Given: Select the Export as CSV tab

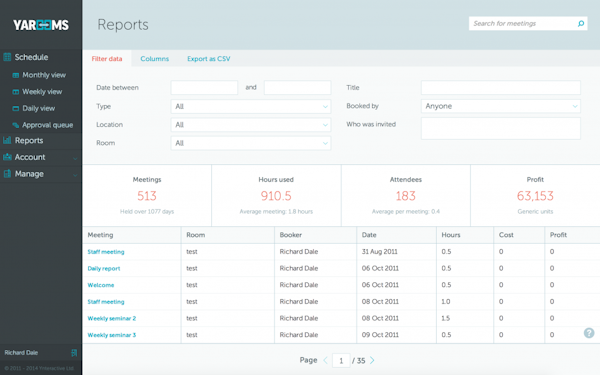Looking at the screenshot, I should (209, 59).
